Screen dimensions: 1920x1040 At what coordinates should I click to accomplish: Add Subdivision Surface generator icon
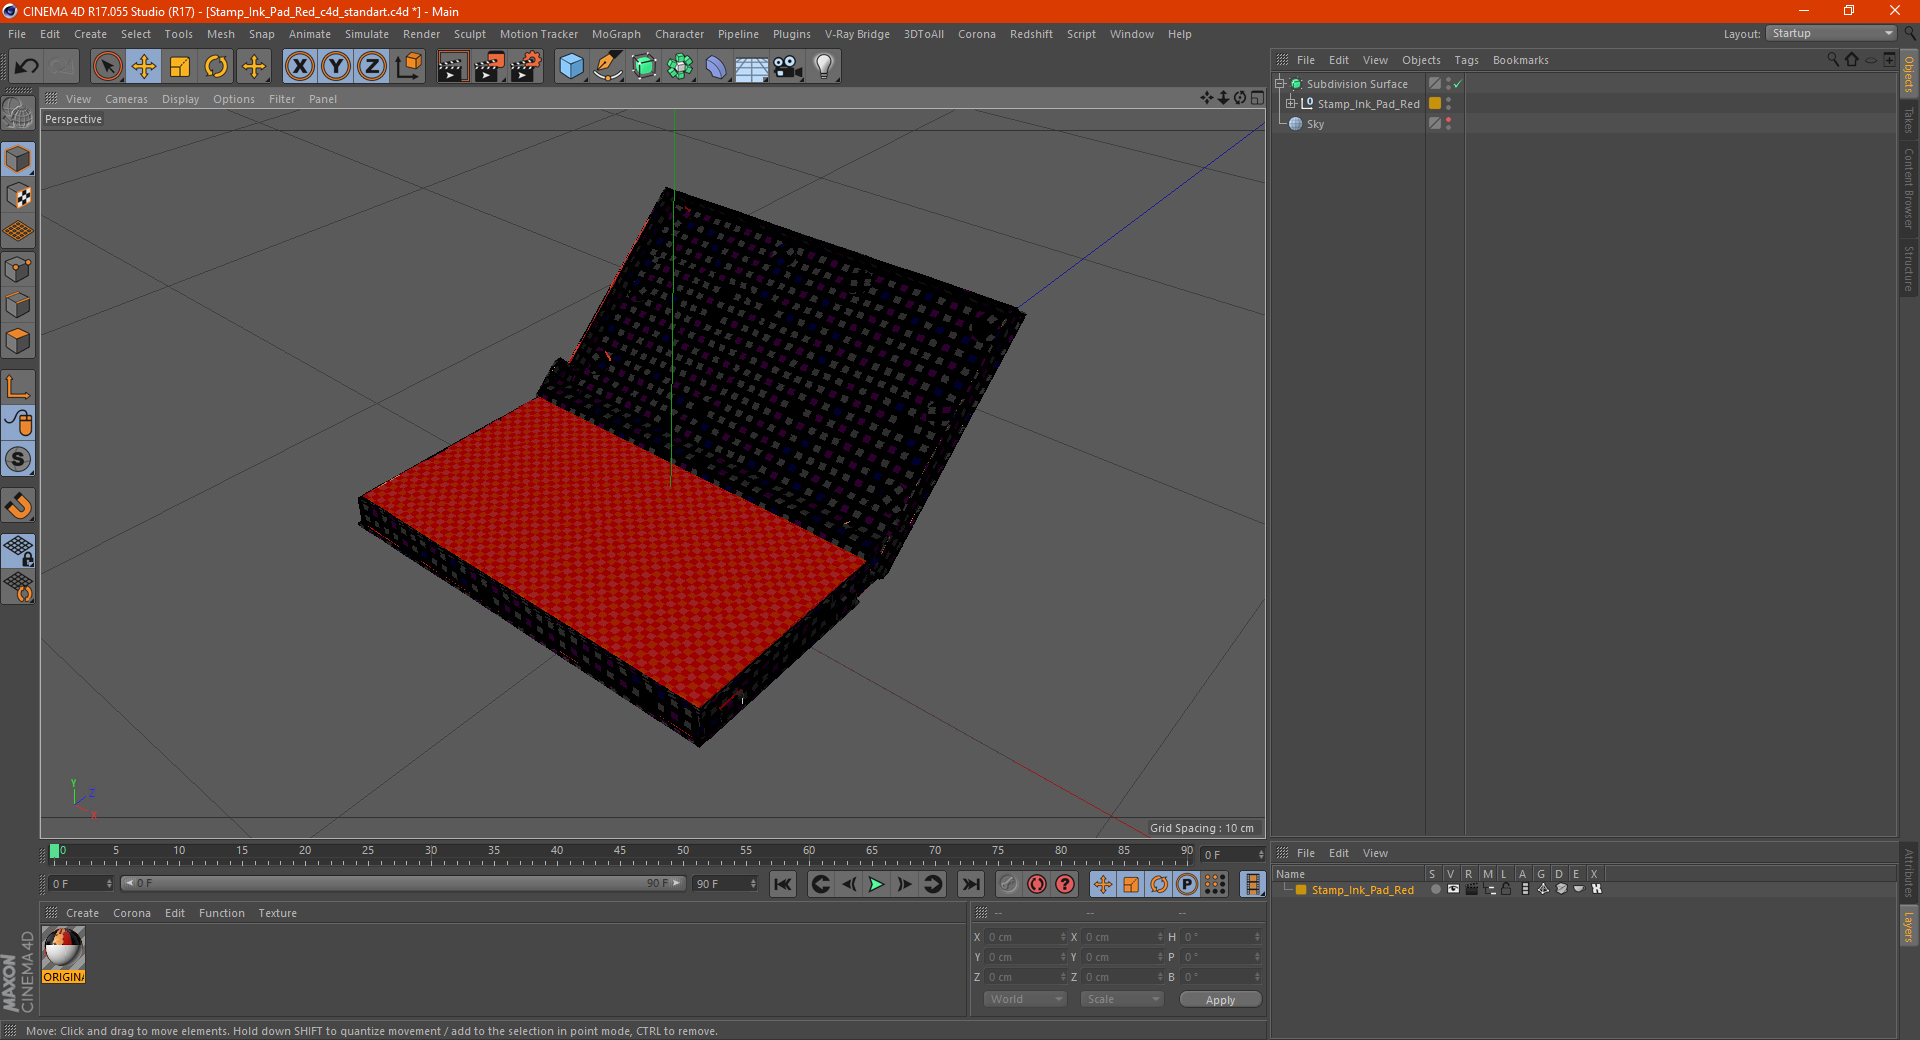(644, 67)
